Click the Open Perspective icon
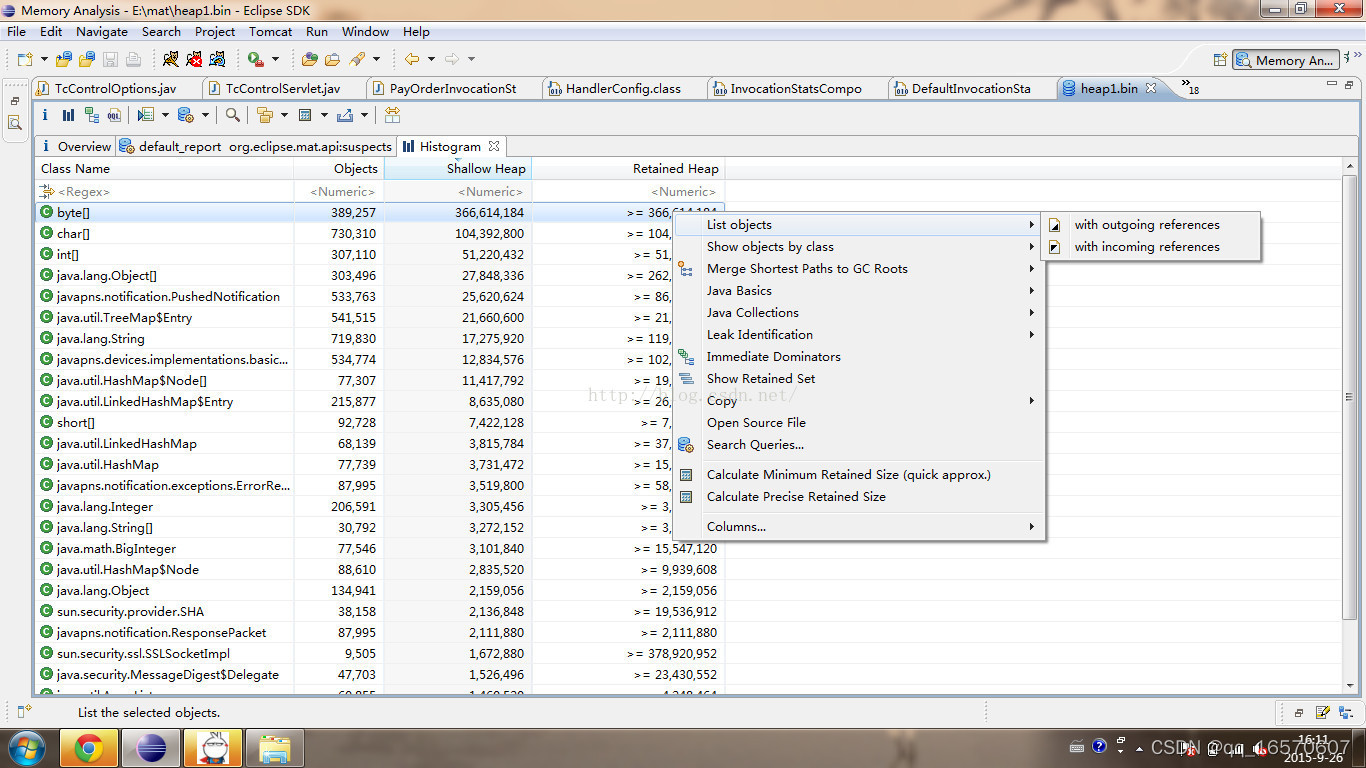Screen dimensions: 1366x768 [1220, 60]
